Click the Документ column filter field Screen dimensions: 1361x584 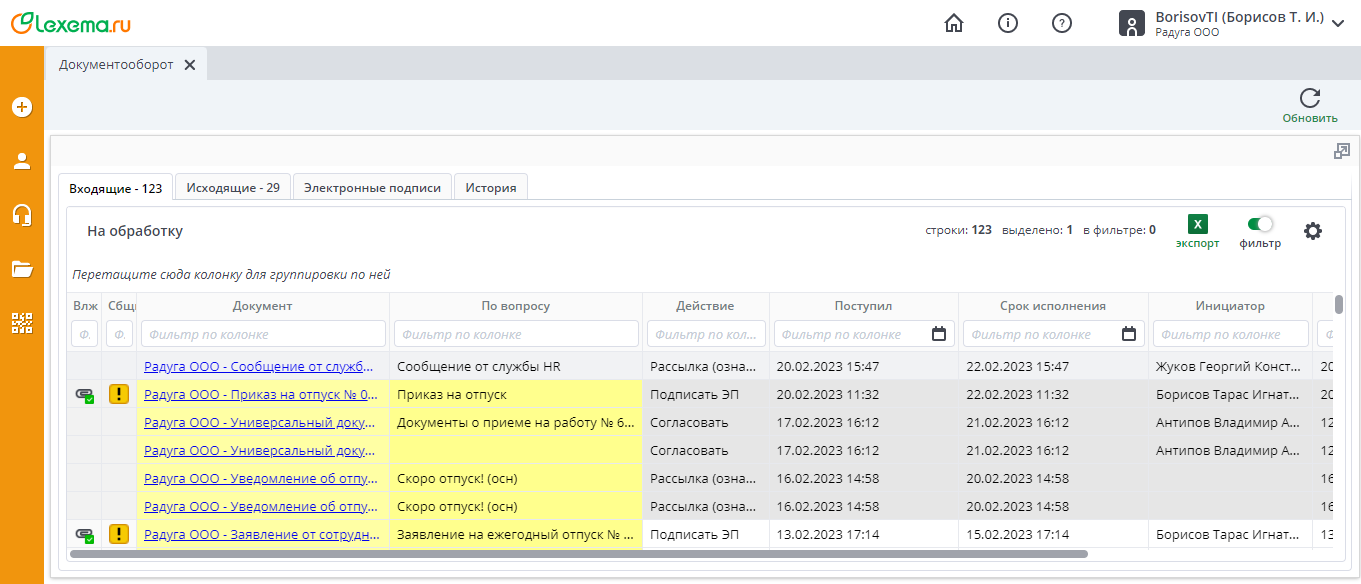pos(263,334)
